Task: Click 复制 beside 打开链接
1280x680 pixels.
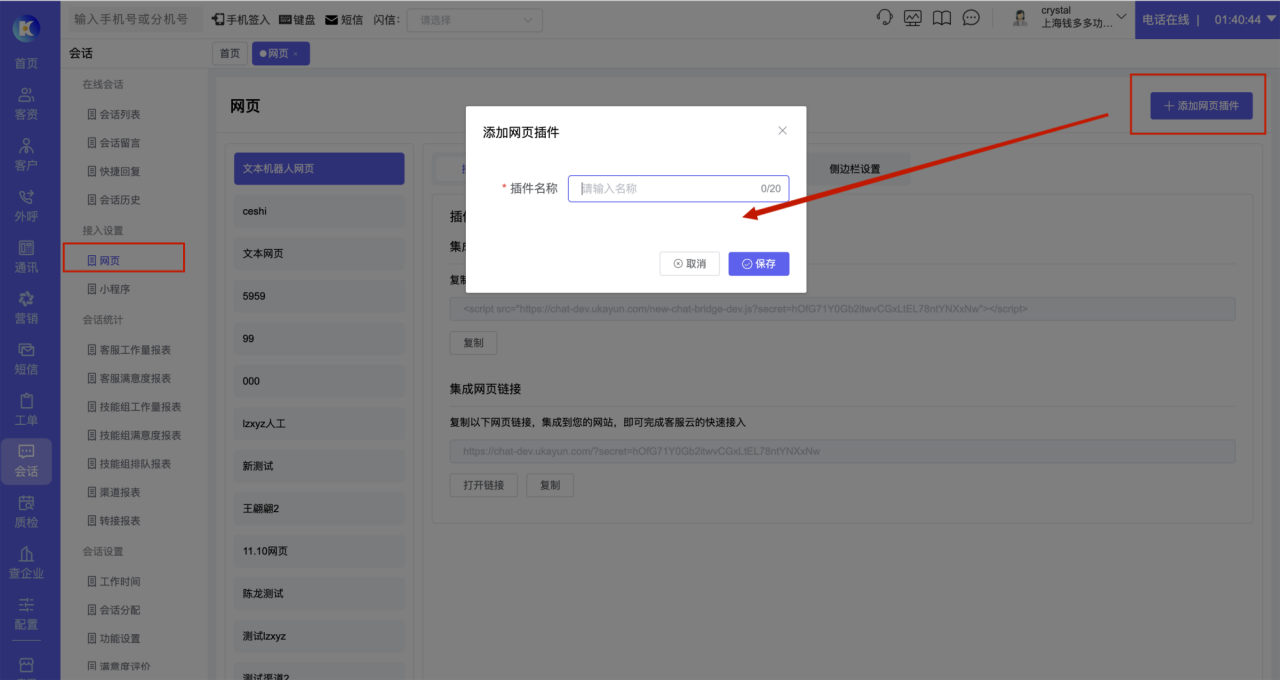Action: (x=550, y=485)
